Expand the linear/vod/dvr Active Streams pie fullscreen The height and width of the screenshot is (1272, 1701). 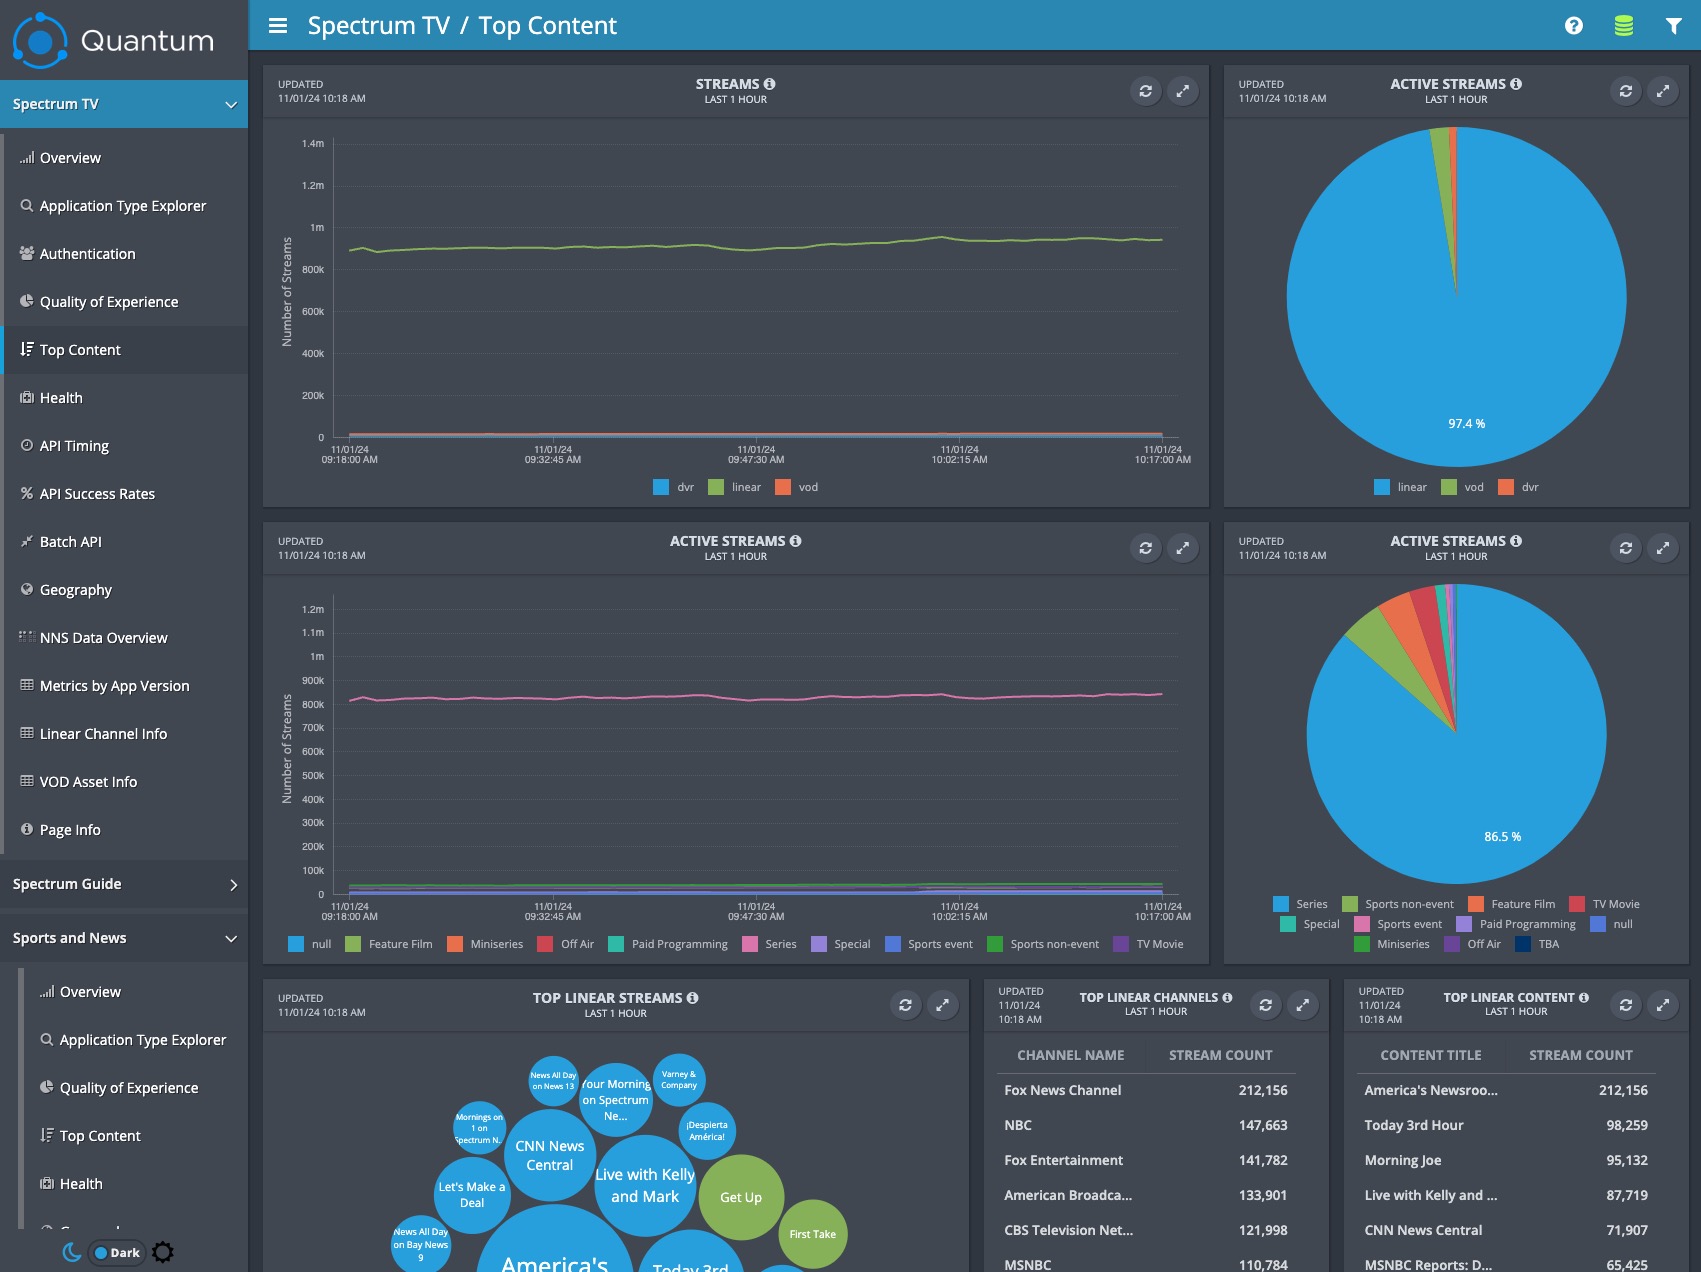[1663, 91]
